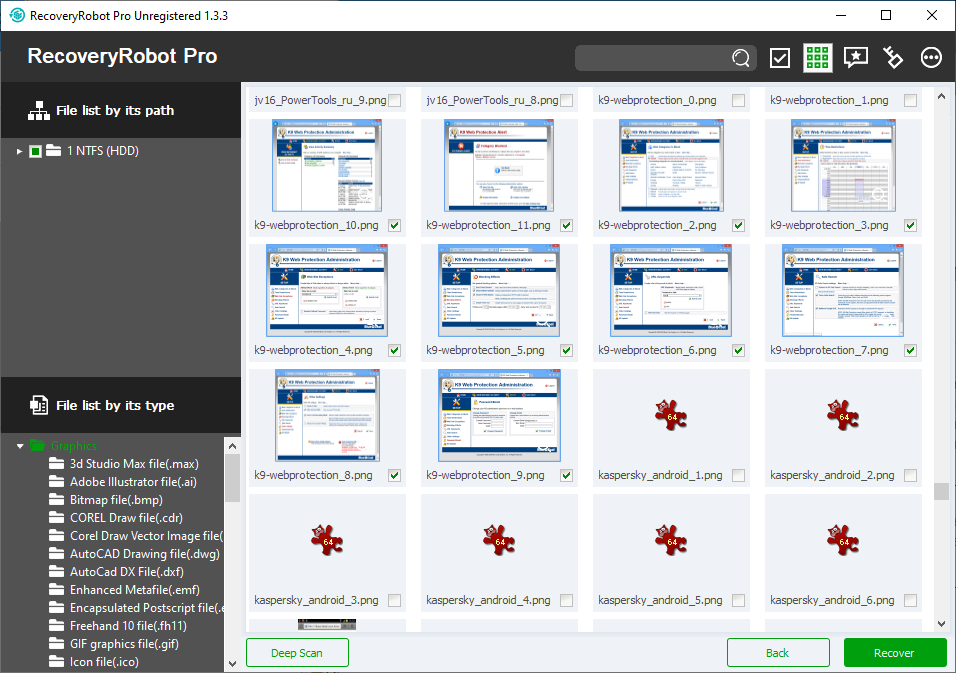Uncheck the k9-webprotection_10.png checkbox
The image size is (956, 673).
pos(394,225)
